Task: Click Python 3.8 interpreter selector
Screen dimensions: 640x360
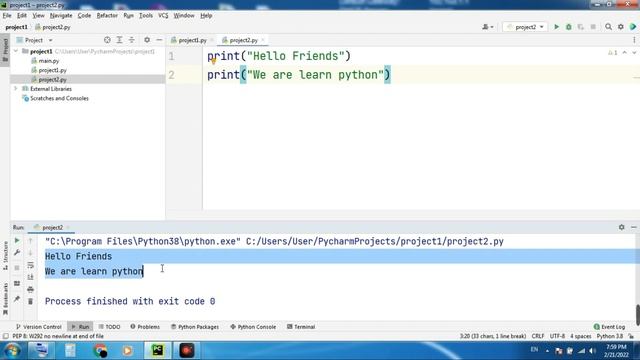Action: [x=609, y=336]
